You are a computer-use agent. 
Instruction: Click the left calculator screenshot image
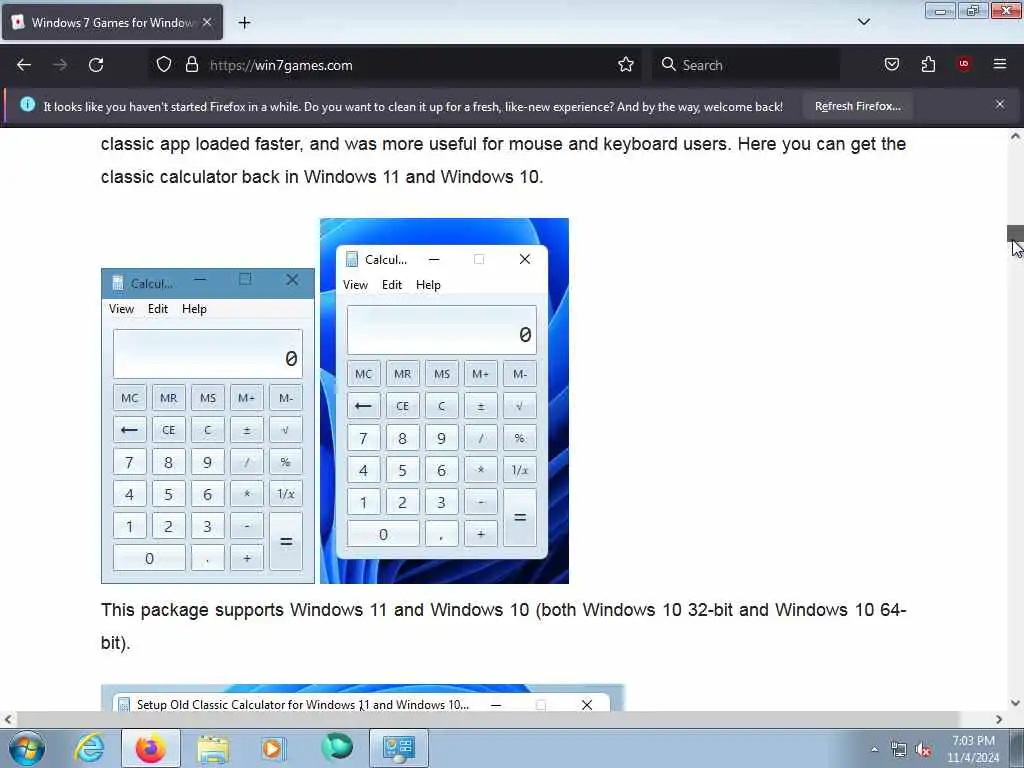(x=208, y=426)
